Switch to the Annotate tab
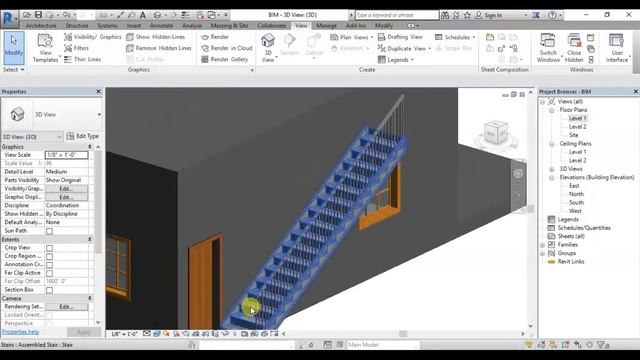This screenshot has width=640, height=360. coord(162,25)
